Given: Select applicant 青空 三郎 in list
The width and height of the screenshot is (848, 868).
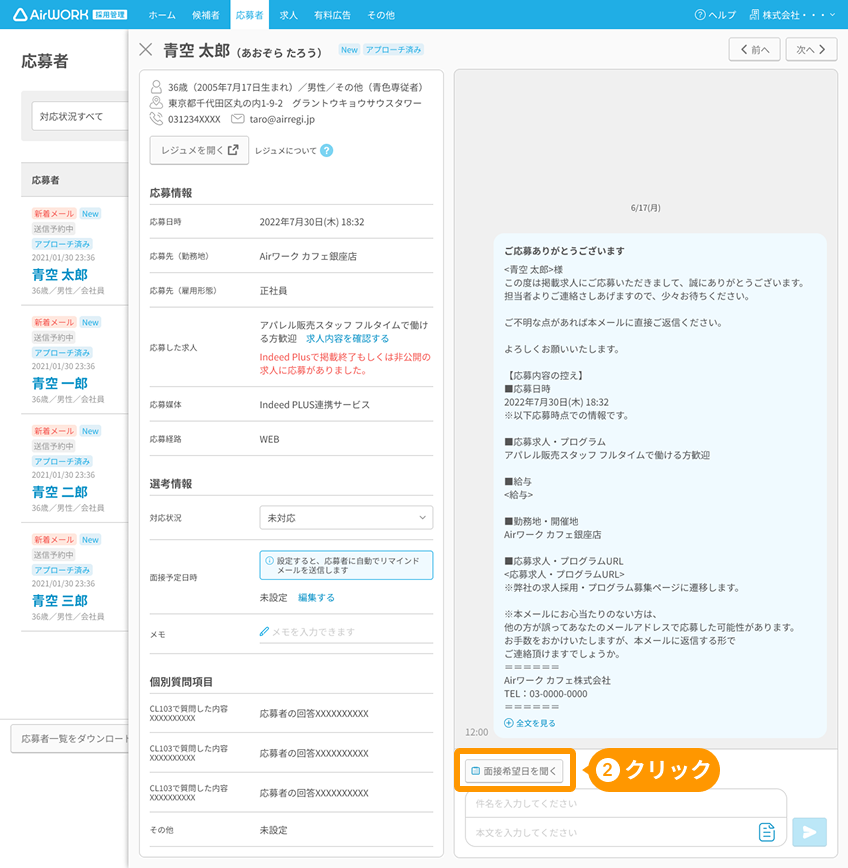Looking at the screenshot, I should pos(60,601).
